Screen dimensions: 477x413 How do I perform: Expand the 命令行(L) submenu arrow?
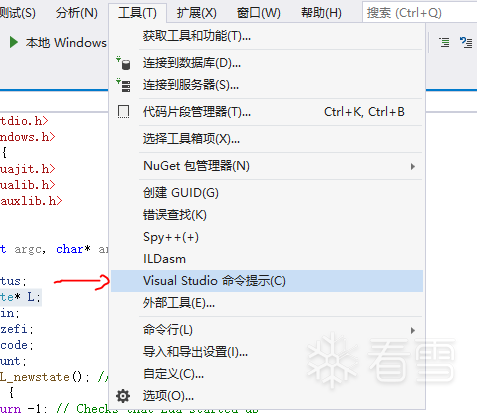(x=413, y=330)
